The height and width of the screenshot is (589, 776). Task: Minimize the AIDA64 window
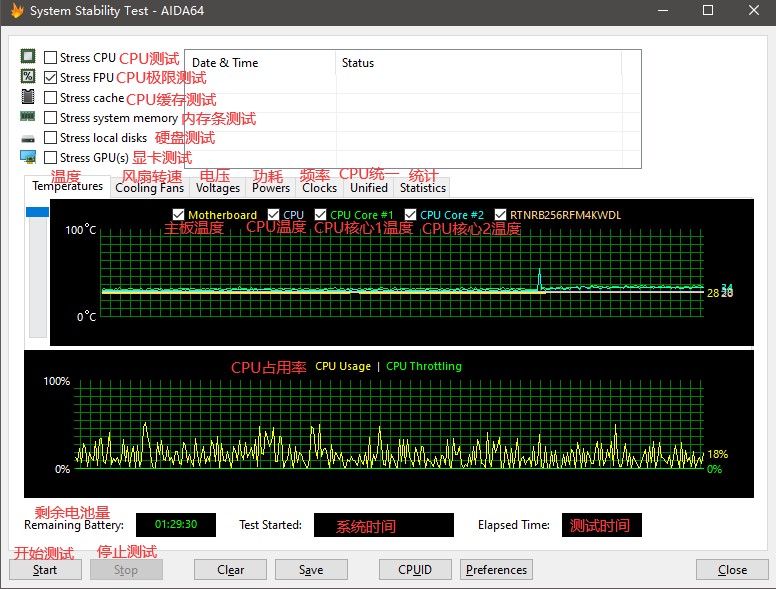tap(663, 10)
